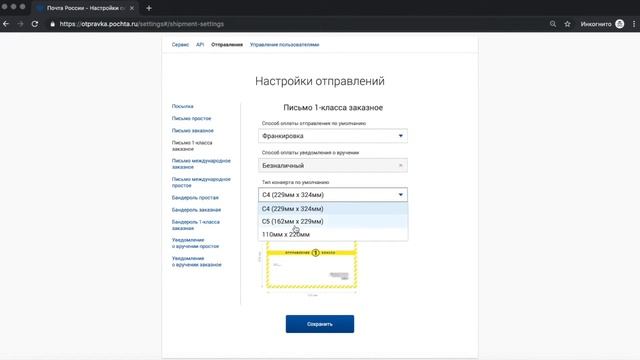
Task: Choose 110мм x 220мм envelope option
Action: click(333, 234)
